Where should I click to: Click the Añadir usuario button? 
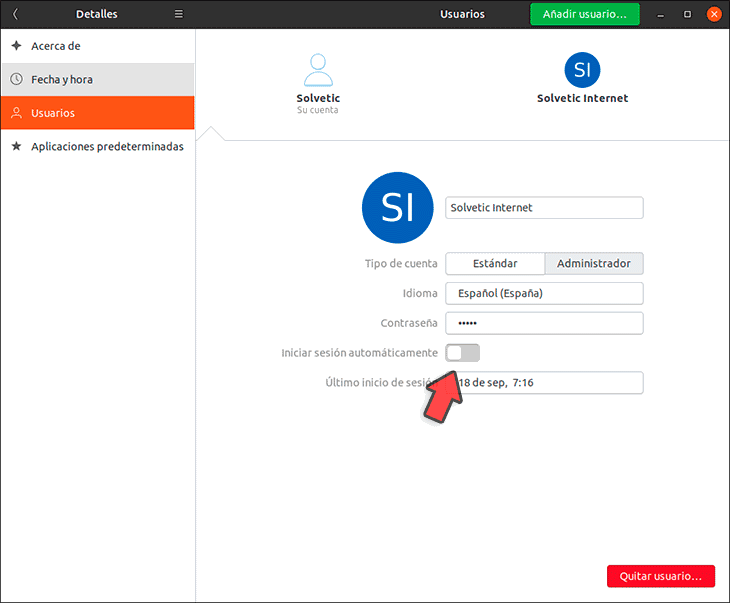585,14
